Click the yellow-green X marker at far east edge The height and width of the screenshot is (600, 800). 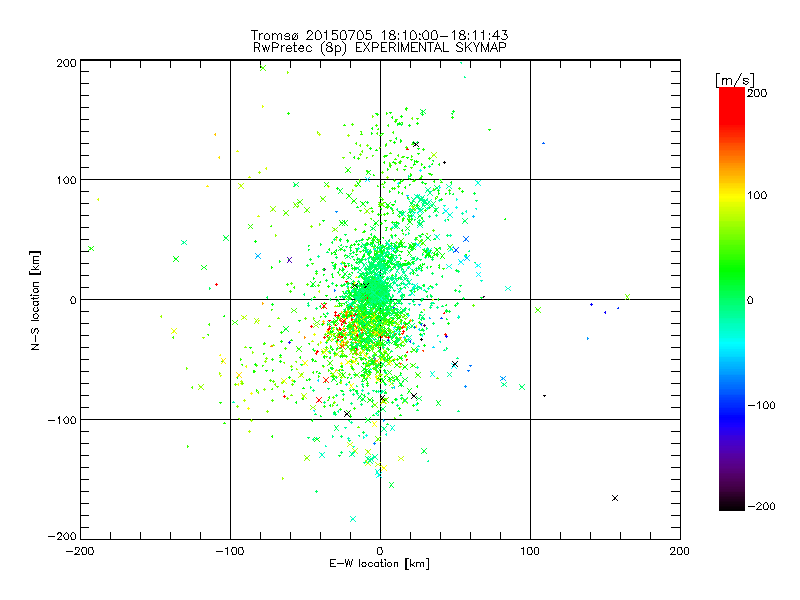point(627,297)
